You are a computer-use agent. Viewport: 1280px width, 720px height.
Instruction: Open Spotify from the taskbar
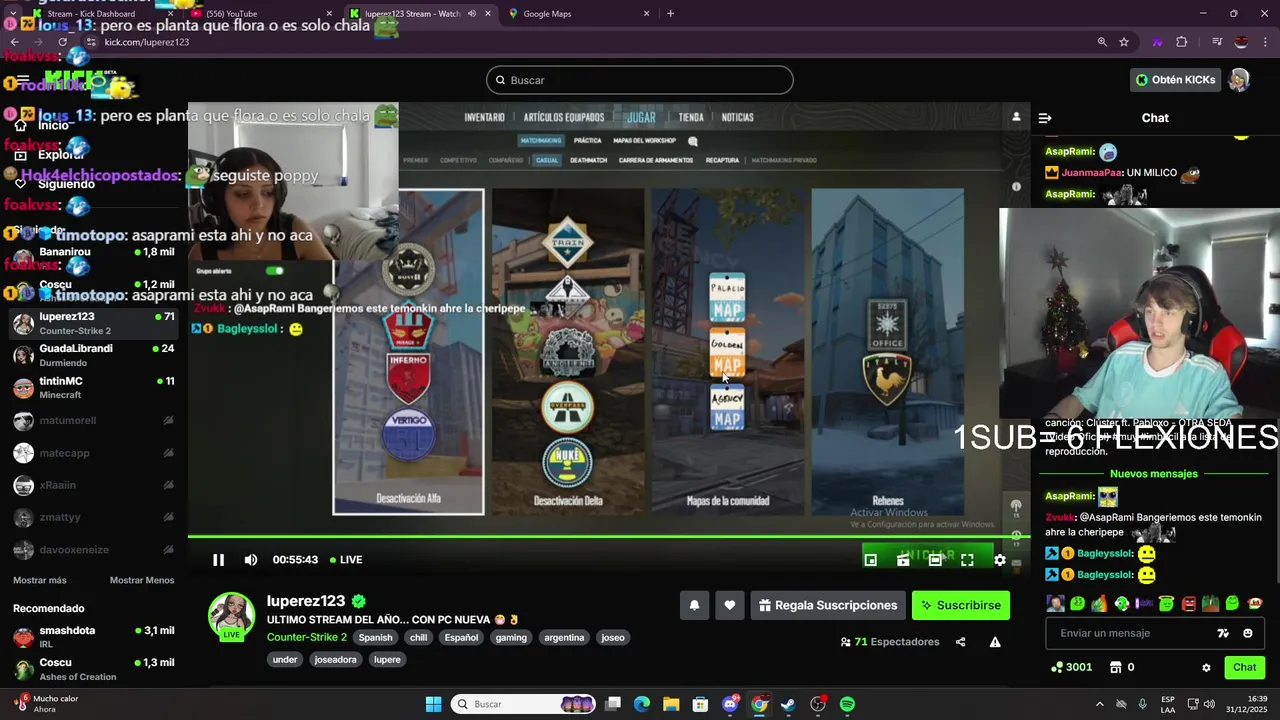pyautogui.click(x=847, y=704)
